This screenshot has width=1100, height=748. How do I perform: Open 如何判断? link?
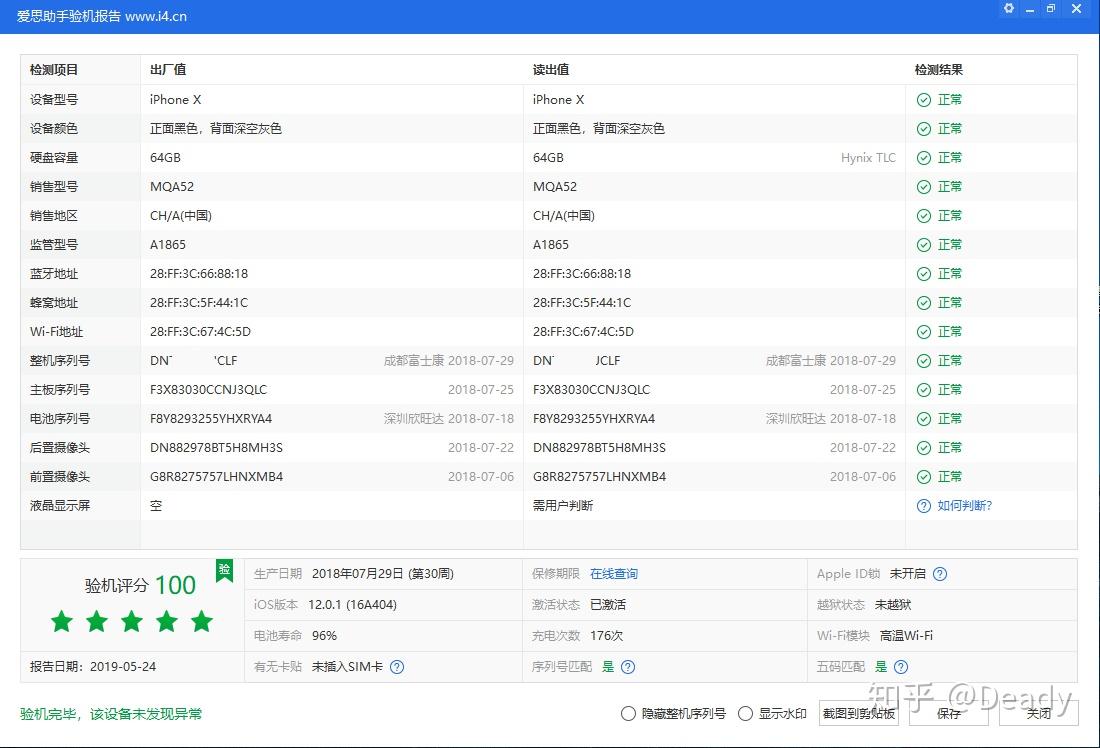965,506
